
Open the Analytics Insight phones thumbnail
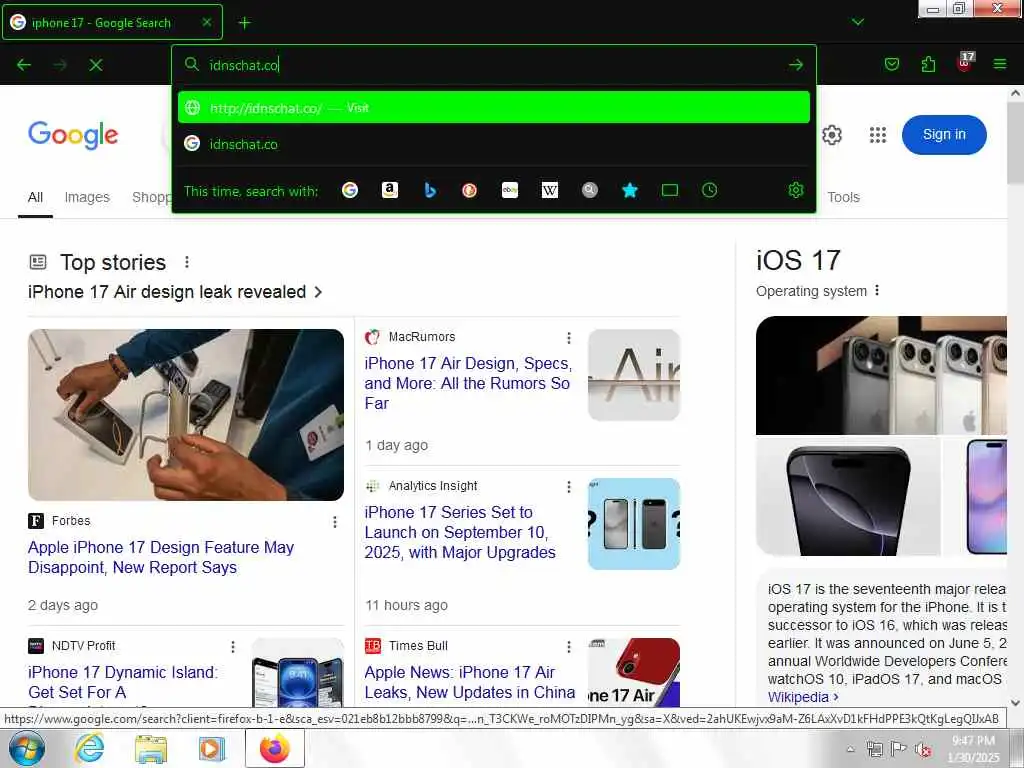[x=633, y=524]
